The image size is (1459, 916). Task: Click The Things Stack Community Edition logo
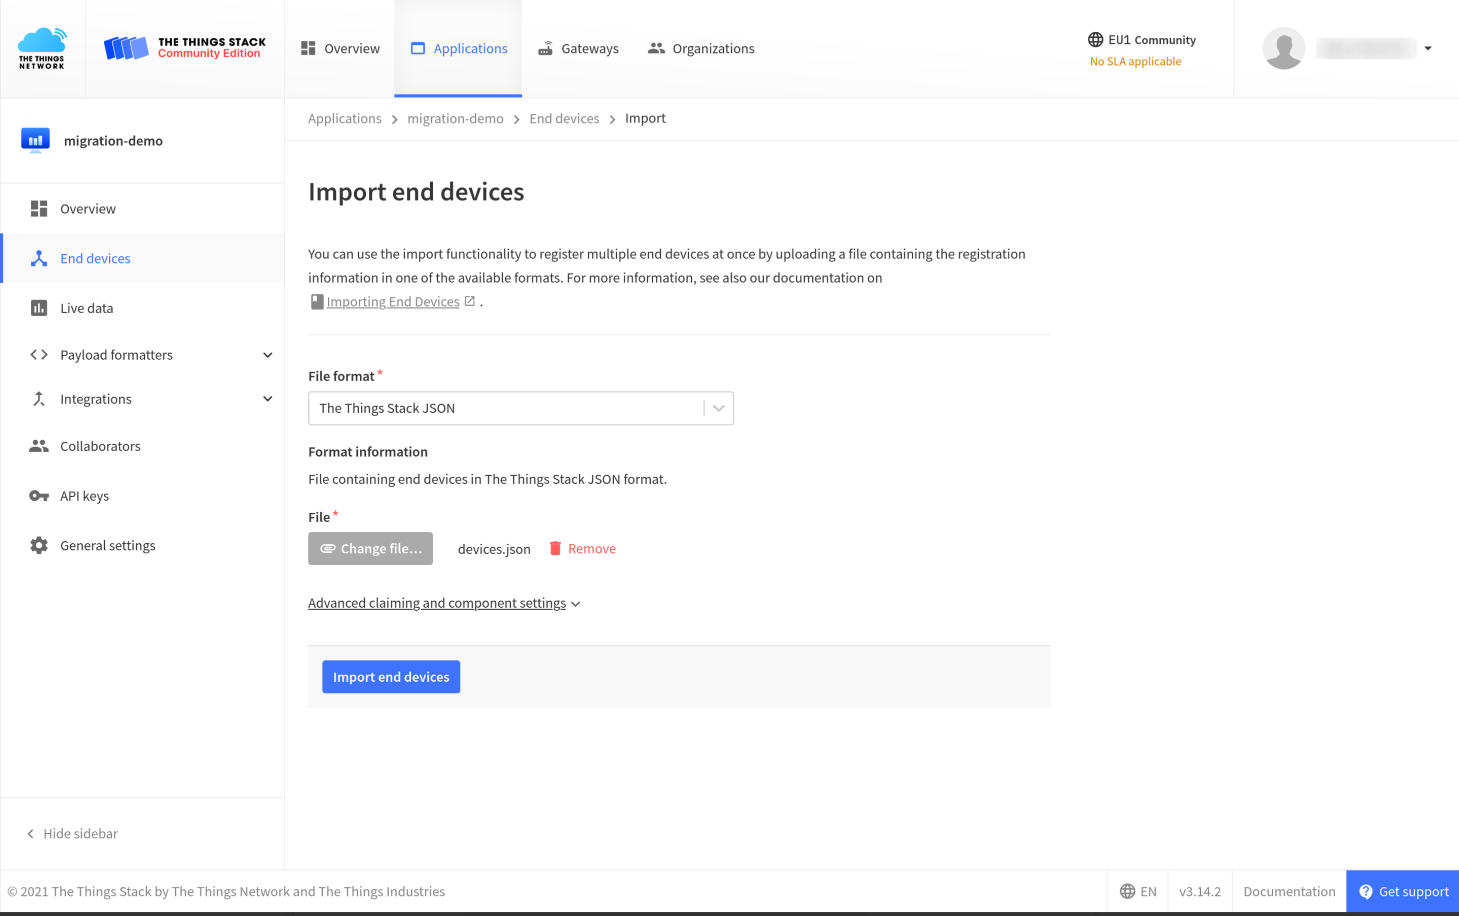[185, 48]
